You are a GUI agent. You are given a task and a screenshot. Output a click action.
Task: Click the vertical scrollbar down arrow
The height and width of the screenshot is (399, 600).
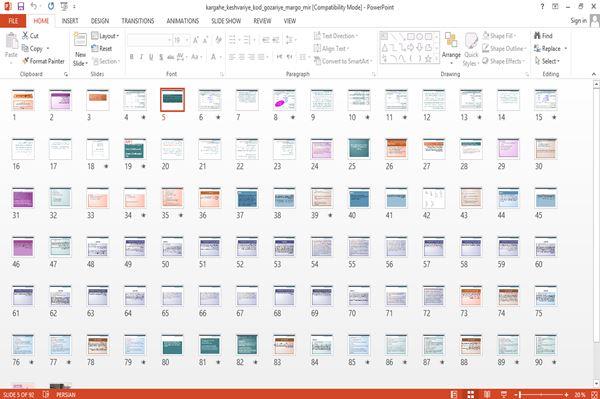[596, 383]
